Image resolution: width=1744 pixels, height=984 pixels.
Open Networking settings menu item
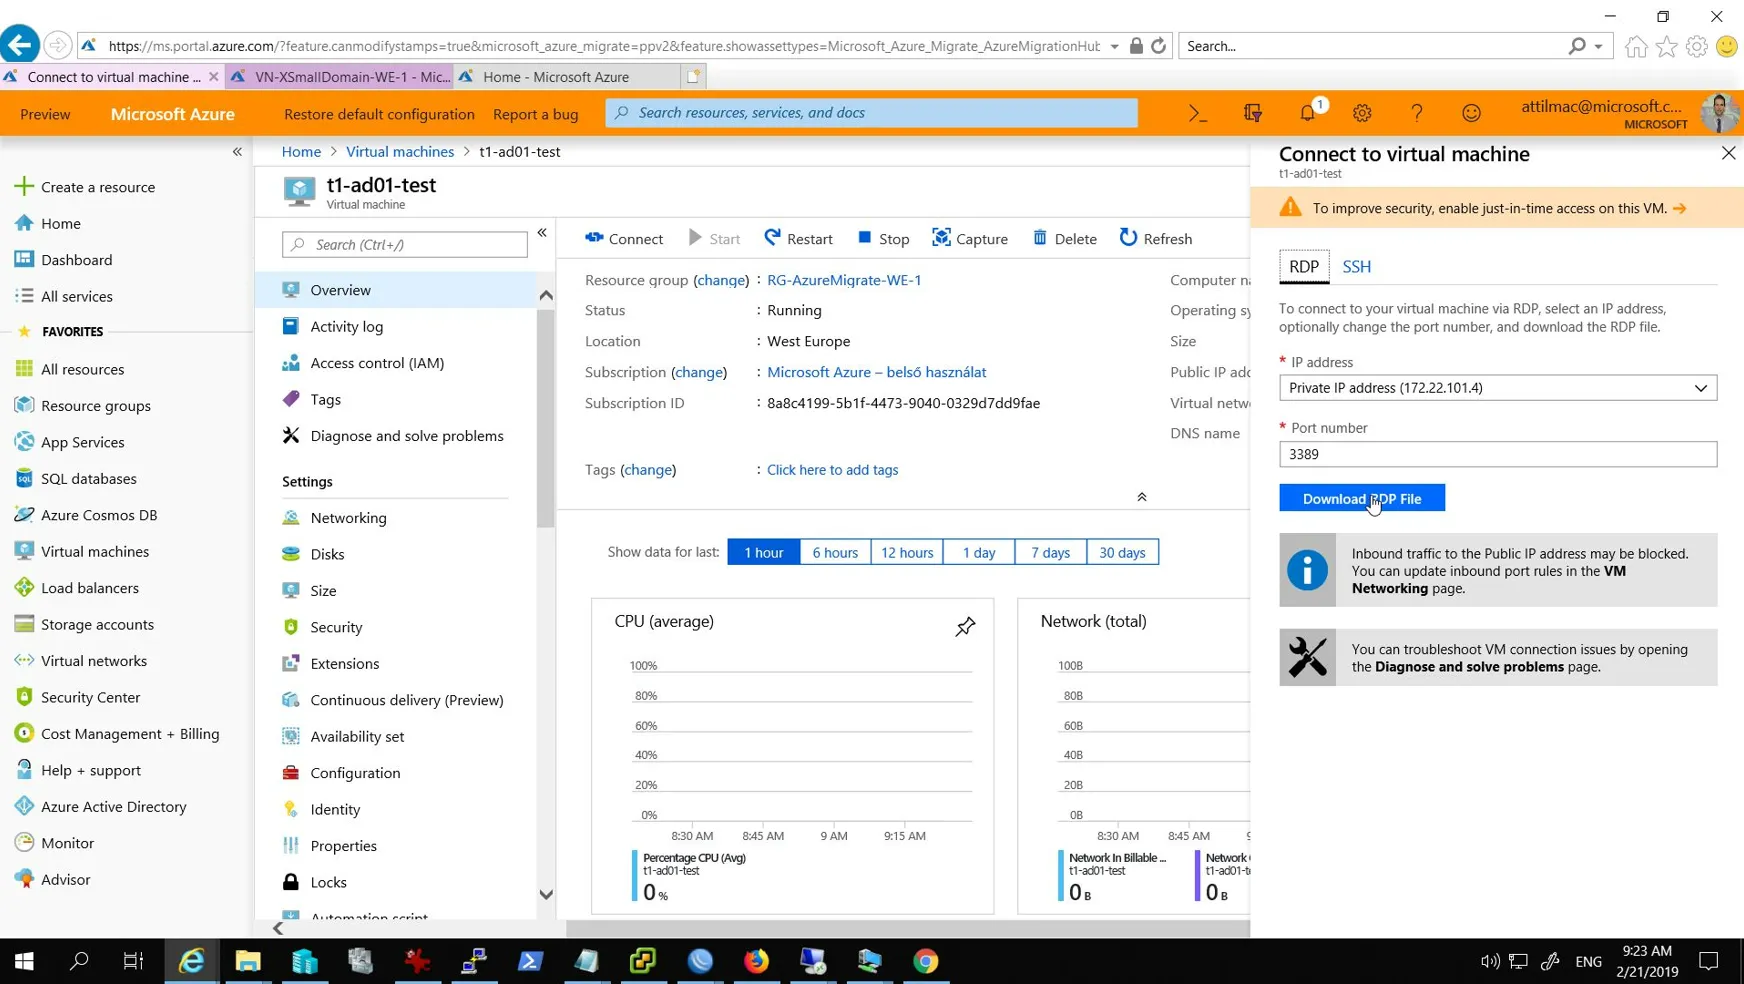[347, 518]
